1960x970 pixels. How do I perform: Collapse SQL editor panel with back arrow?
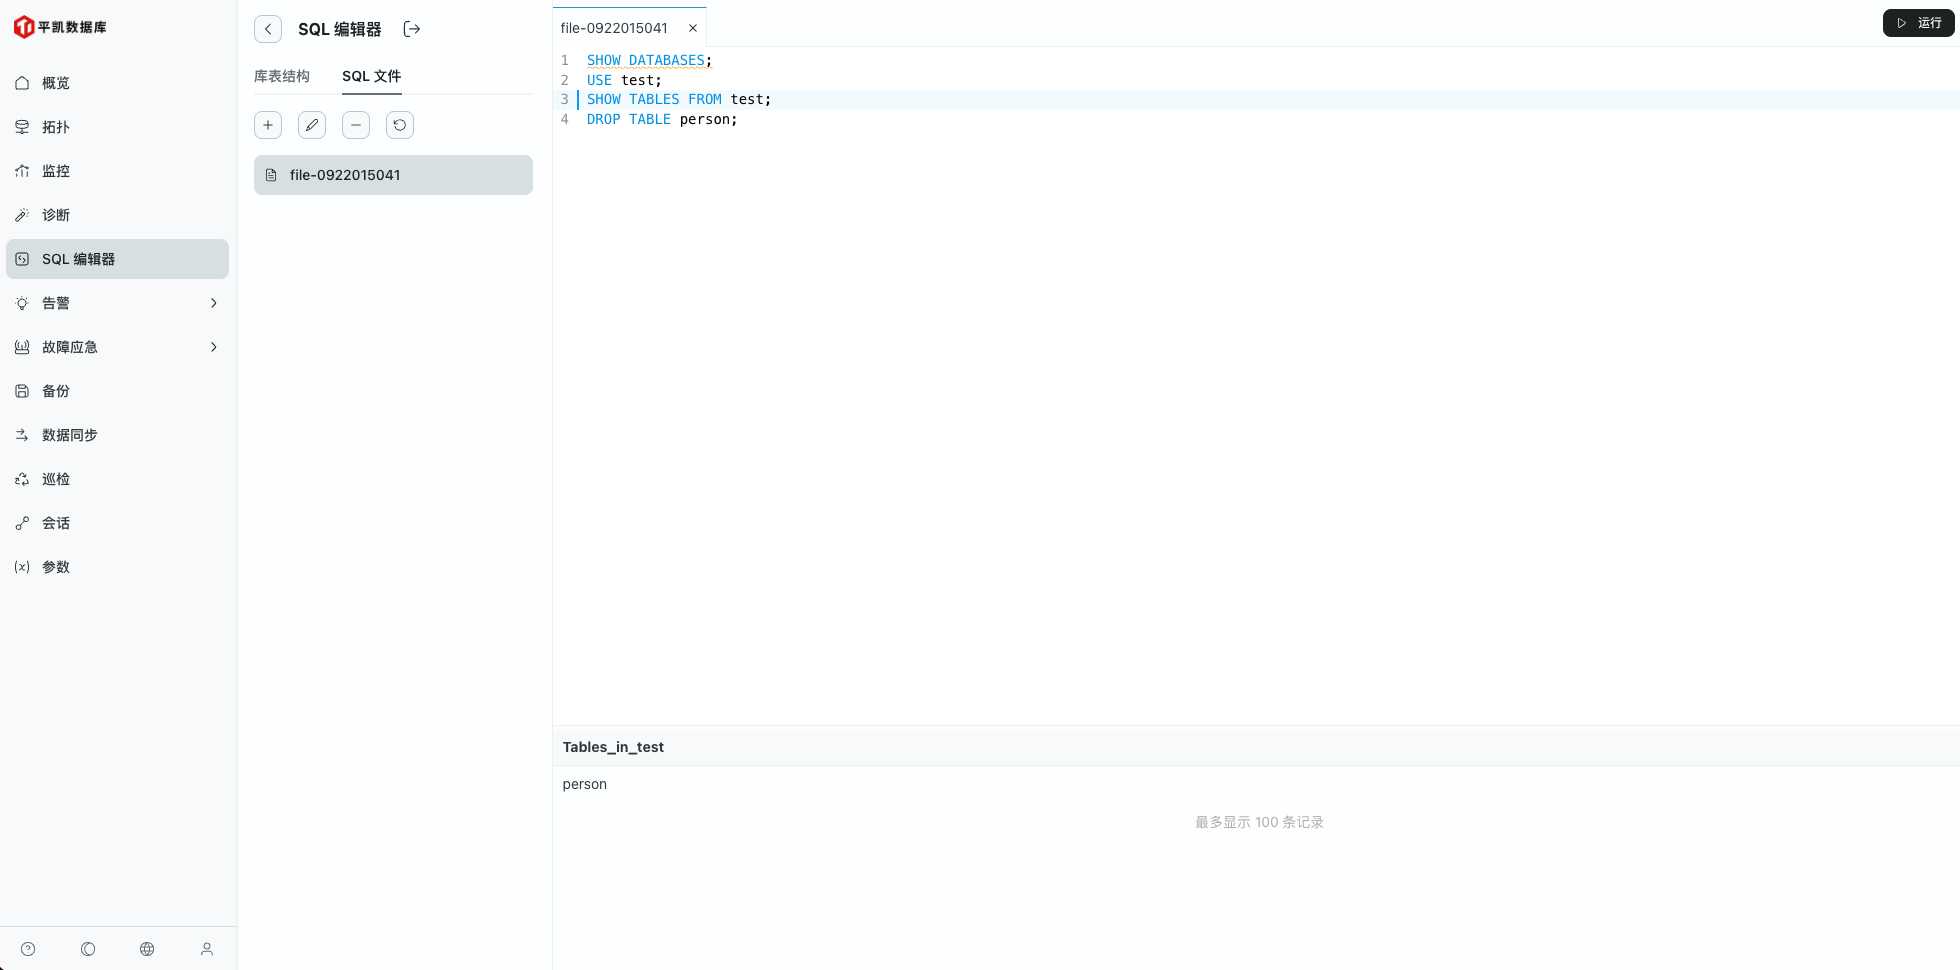click(x=267, y=28)
